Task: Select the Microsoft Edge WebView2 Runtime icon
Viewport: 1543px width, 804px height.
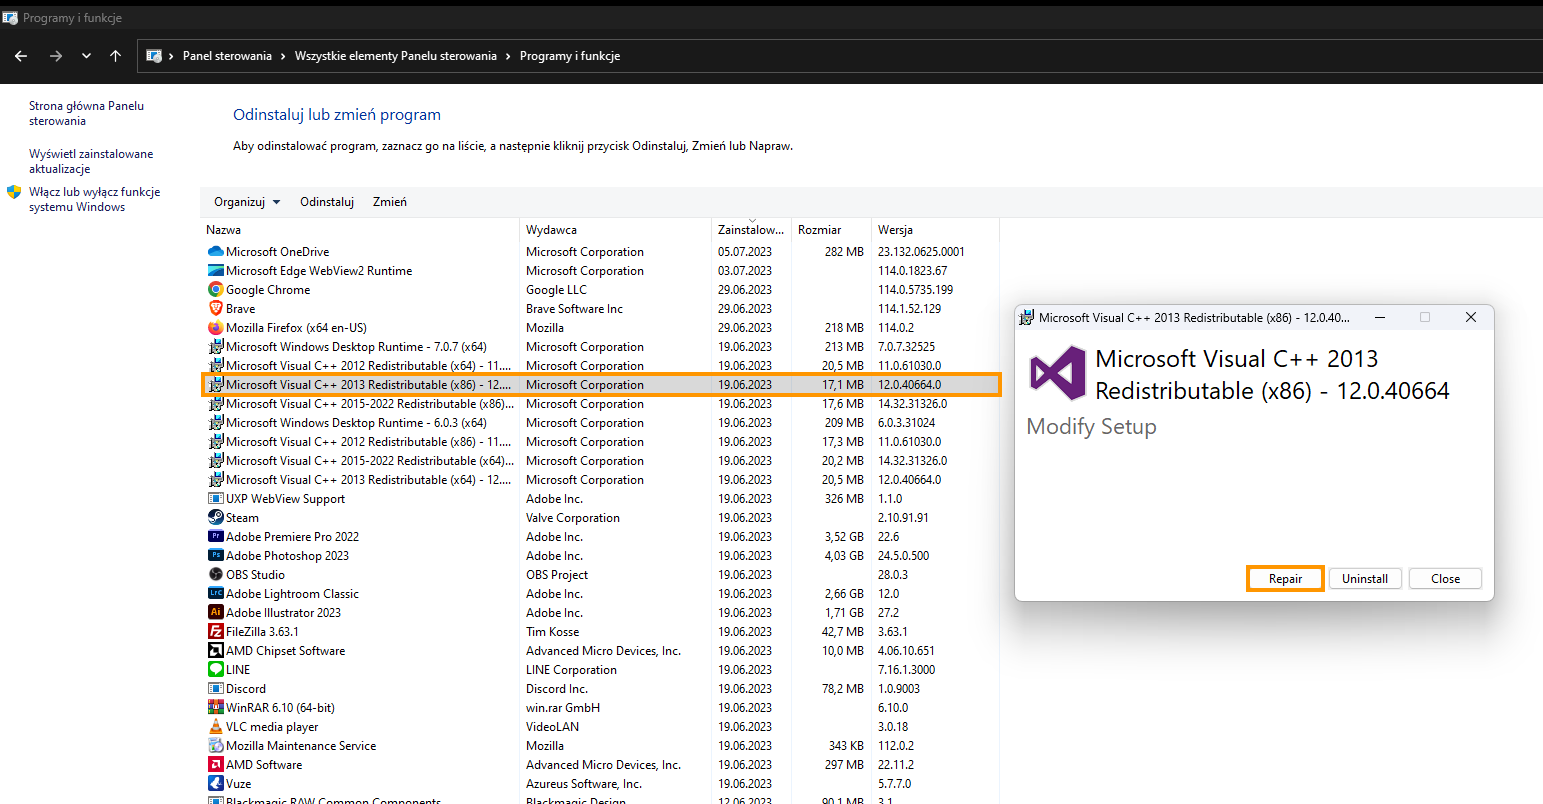Action: [x=215, y=271]
